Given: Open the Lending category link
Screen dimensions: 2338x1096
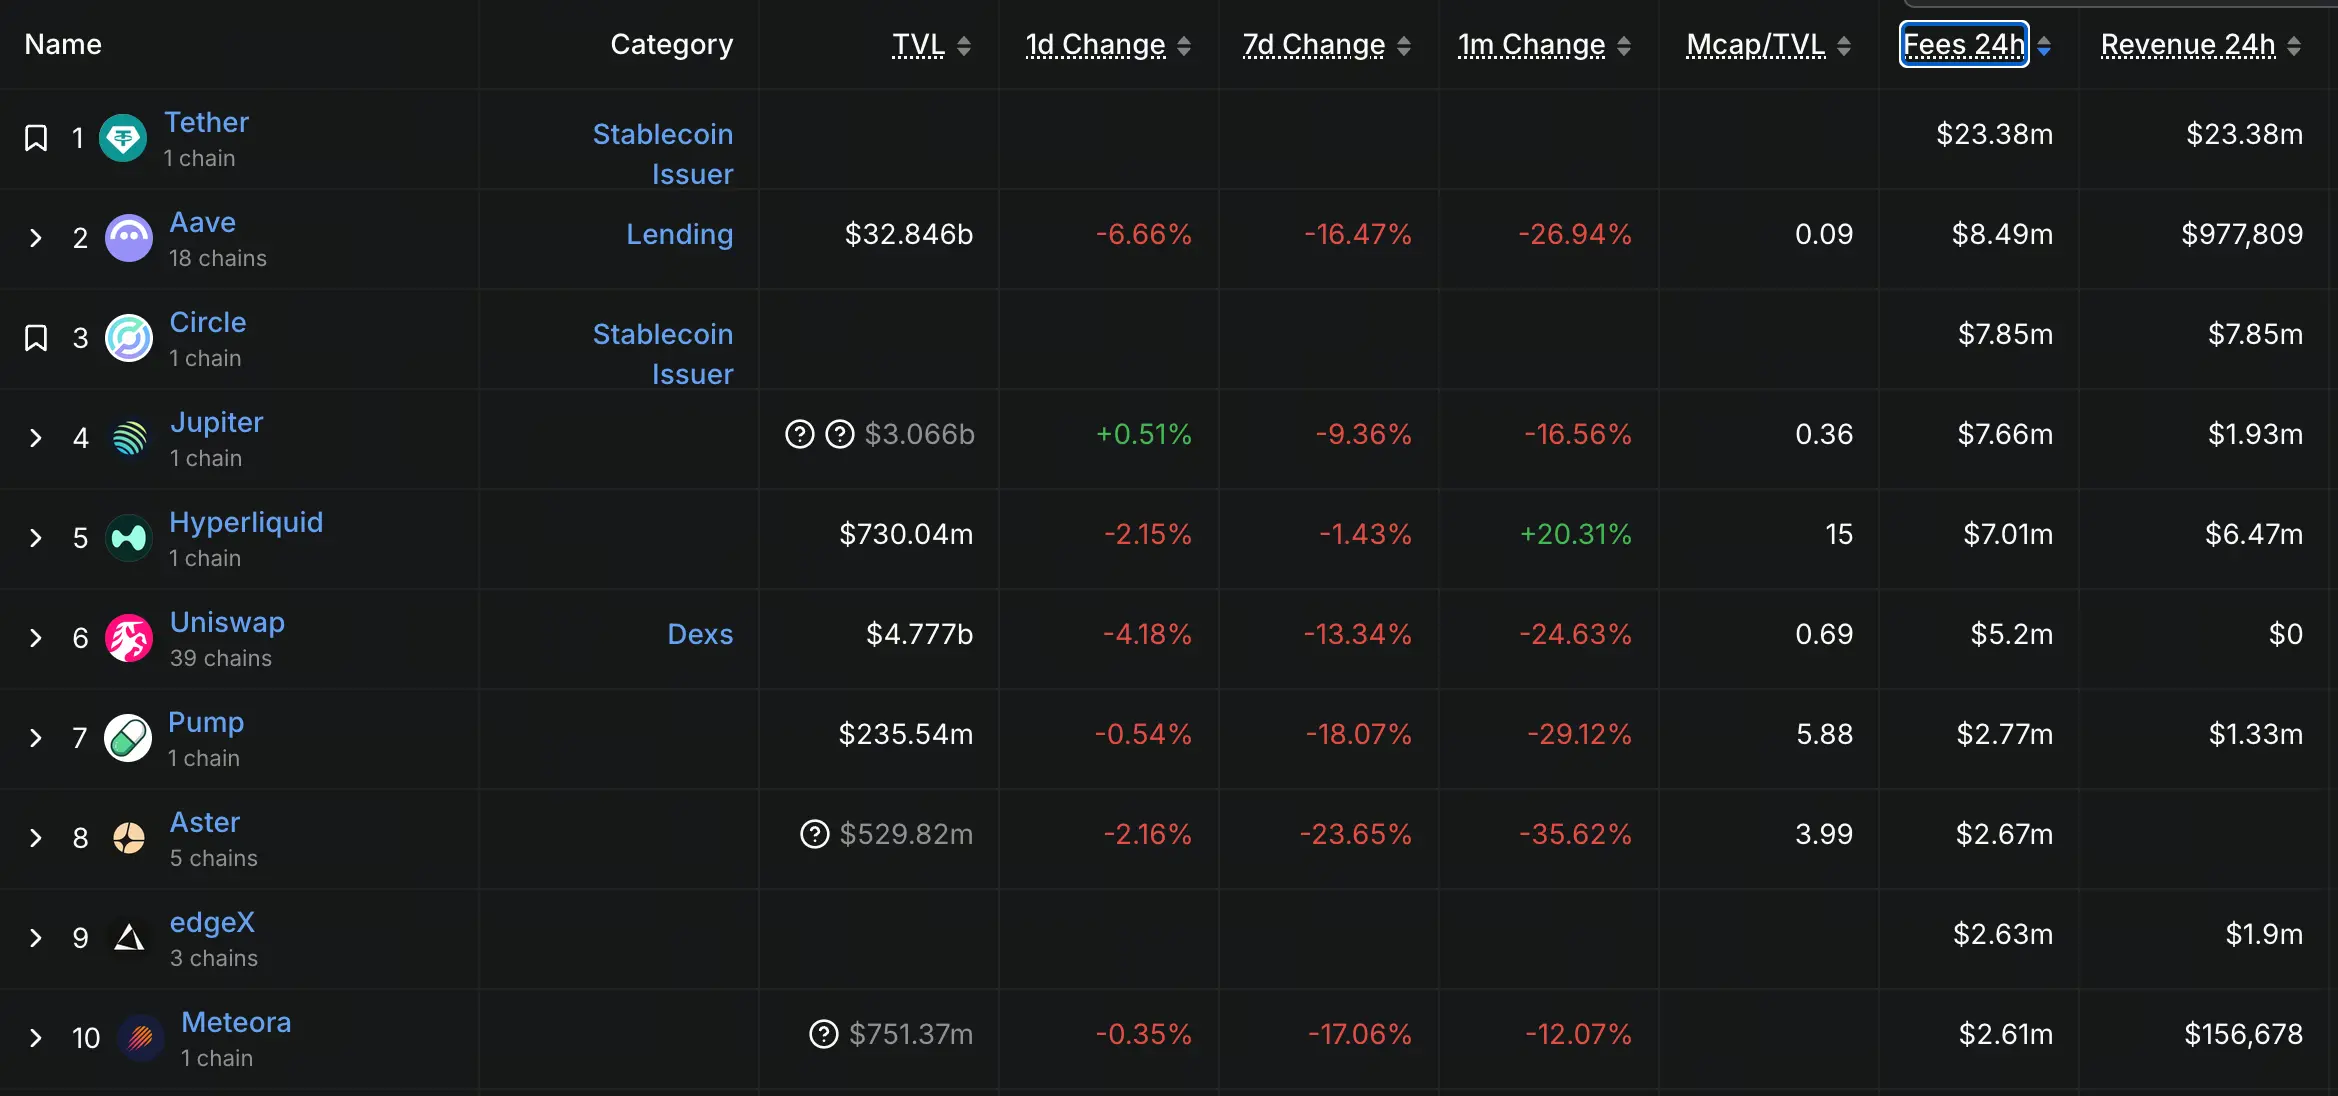Looking at the screenshot, I should [679, 234].
